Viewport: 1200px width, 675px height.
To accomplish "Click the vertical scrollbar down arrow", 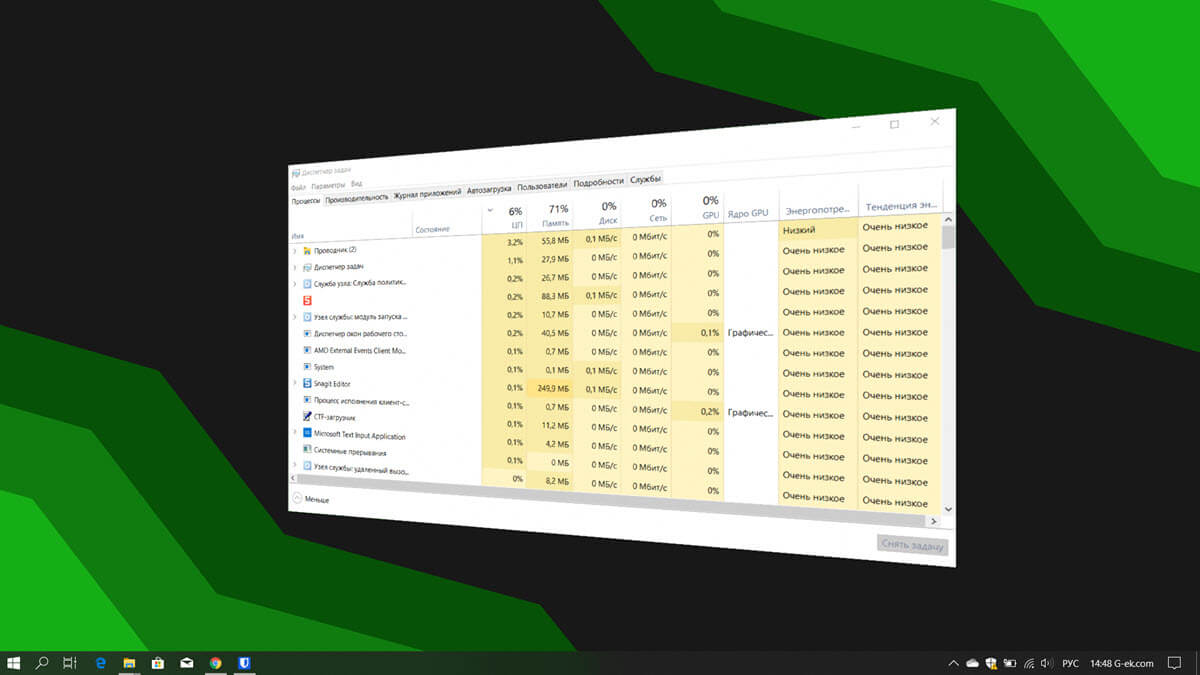I will click(x=948, y=508).
